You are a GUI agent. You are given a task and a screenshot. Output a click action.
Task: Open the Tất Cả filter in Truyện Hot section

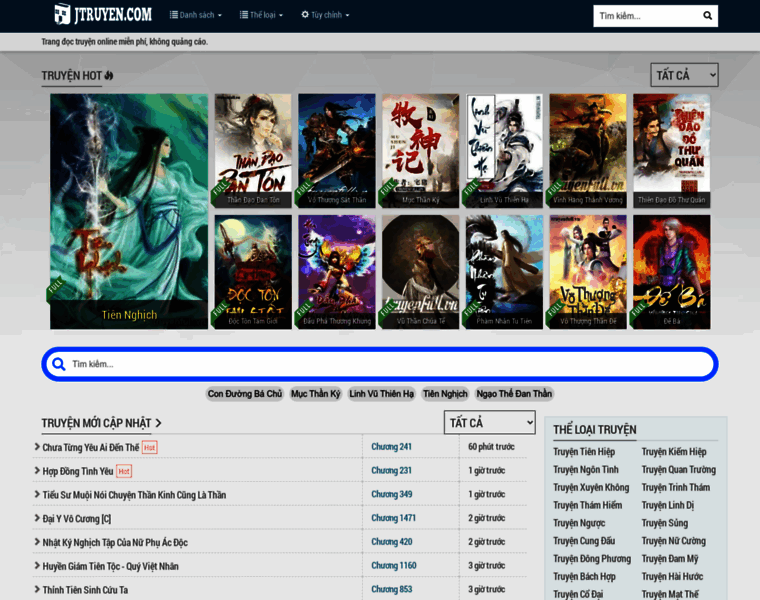(684, 75)
